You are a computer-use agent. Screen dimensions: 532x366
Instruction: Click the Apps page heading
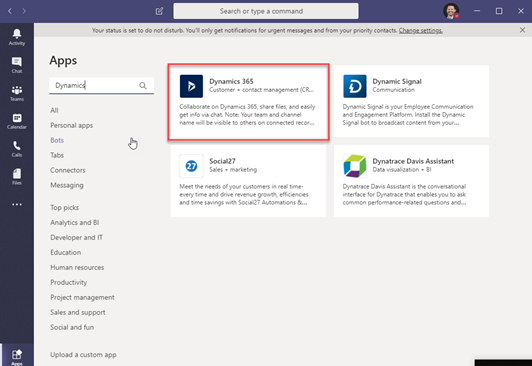pyautogui.click(x=63, y=60)
